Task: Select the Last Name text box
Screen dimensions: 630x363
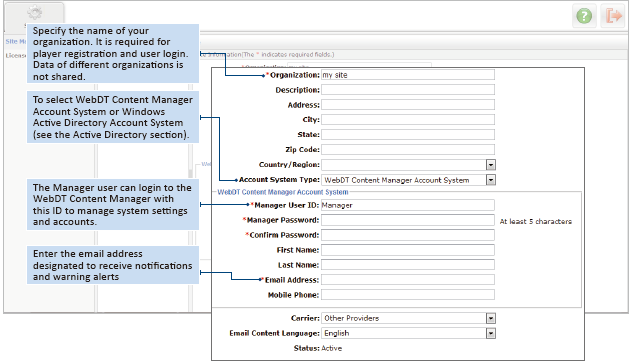Action: click(x=408, y=265)
